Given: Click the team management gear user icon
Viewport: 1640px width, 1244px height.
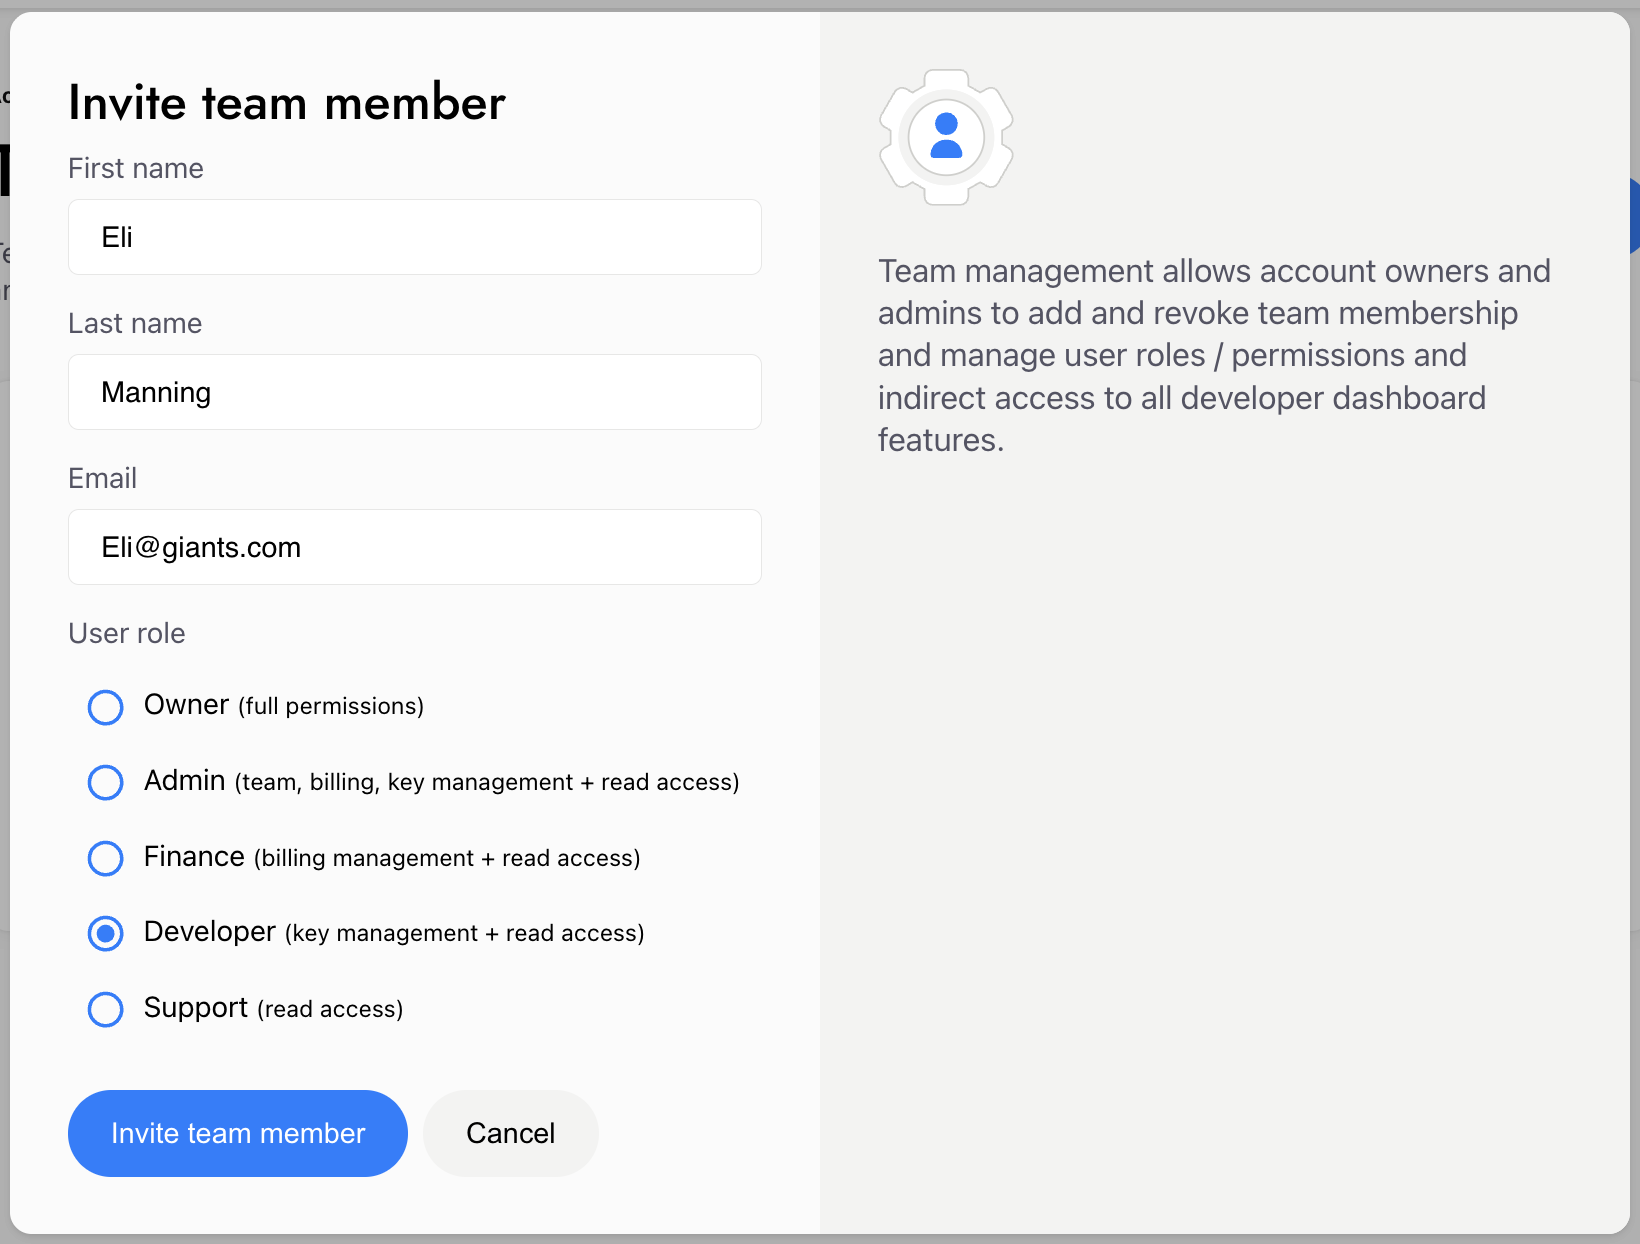Looking at the screenshot, I should pyautogui.click(x=946, y=137).
